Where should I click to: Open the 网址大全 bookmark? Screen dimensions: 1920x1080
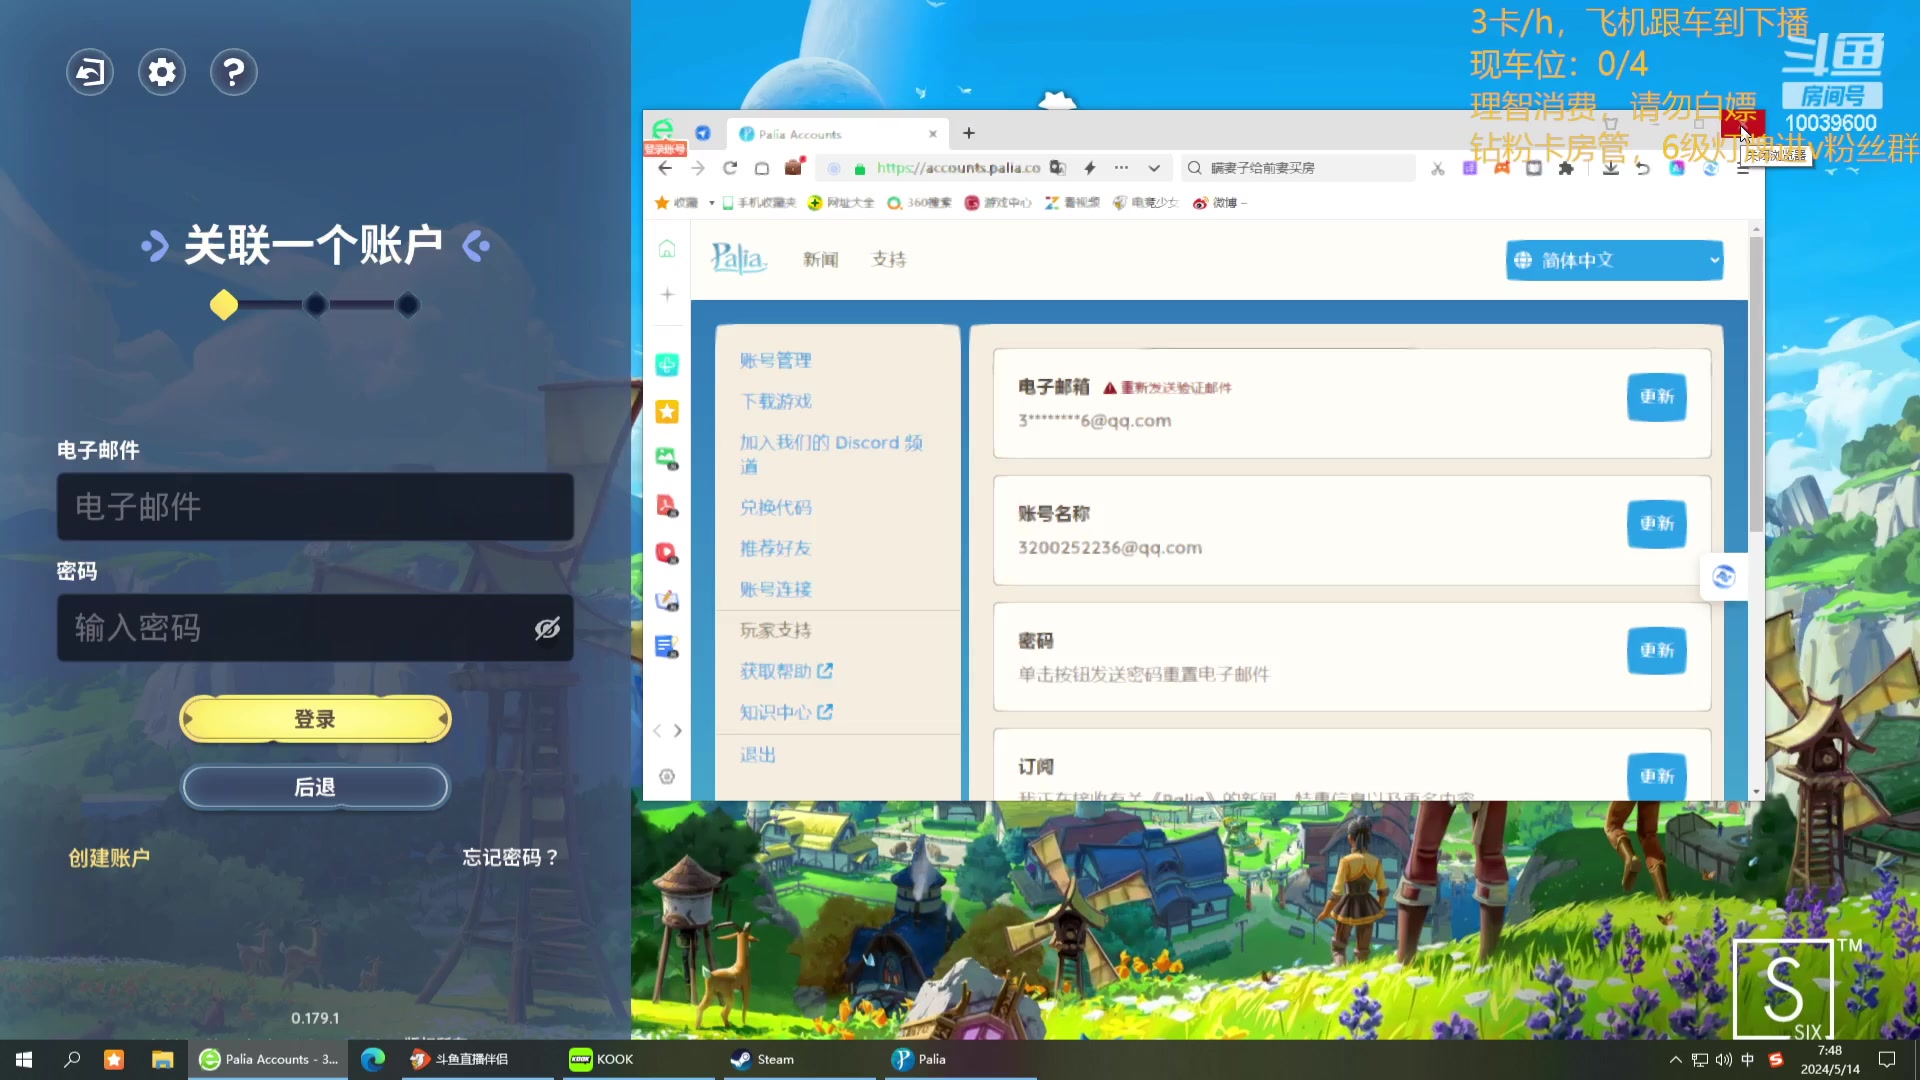[841, 203]
